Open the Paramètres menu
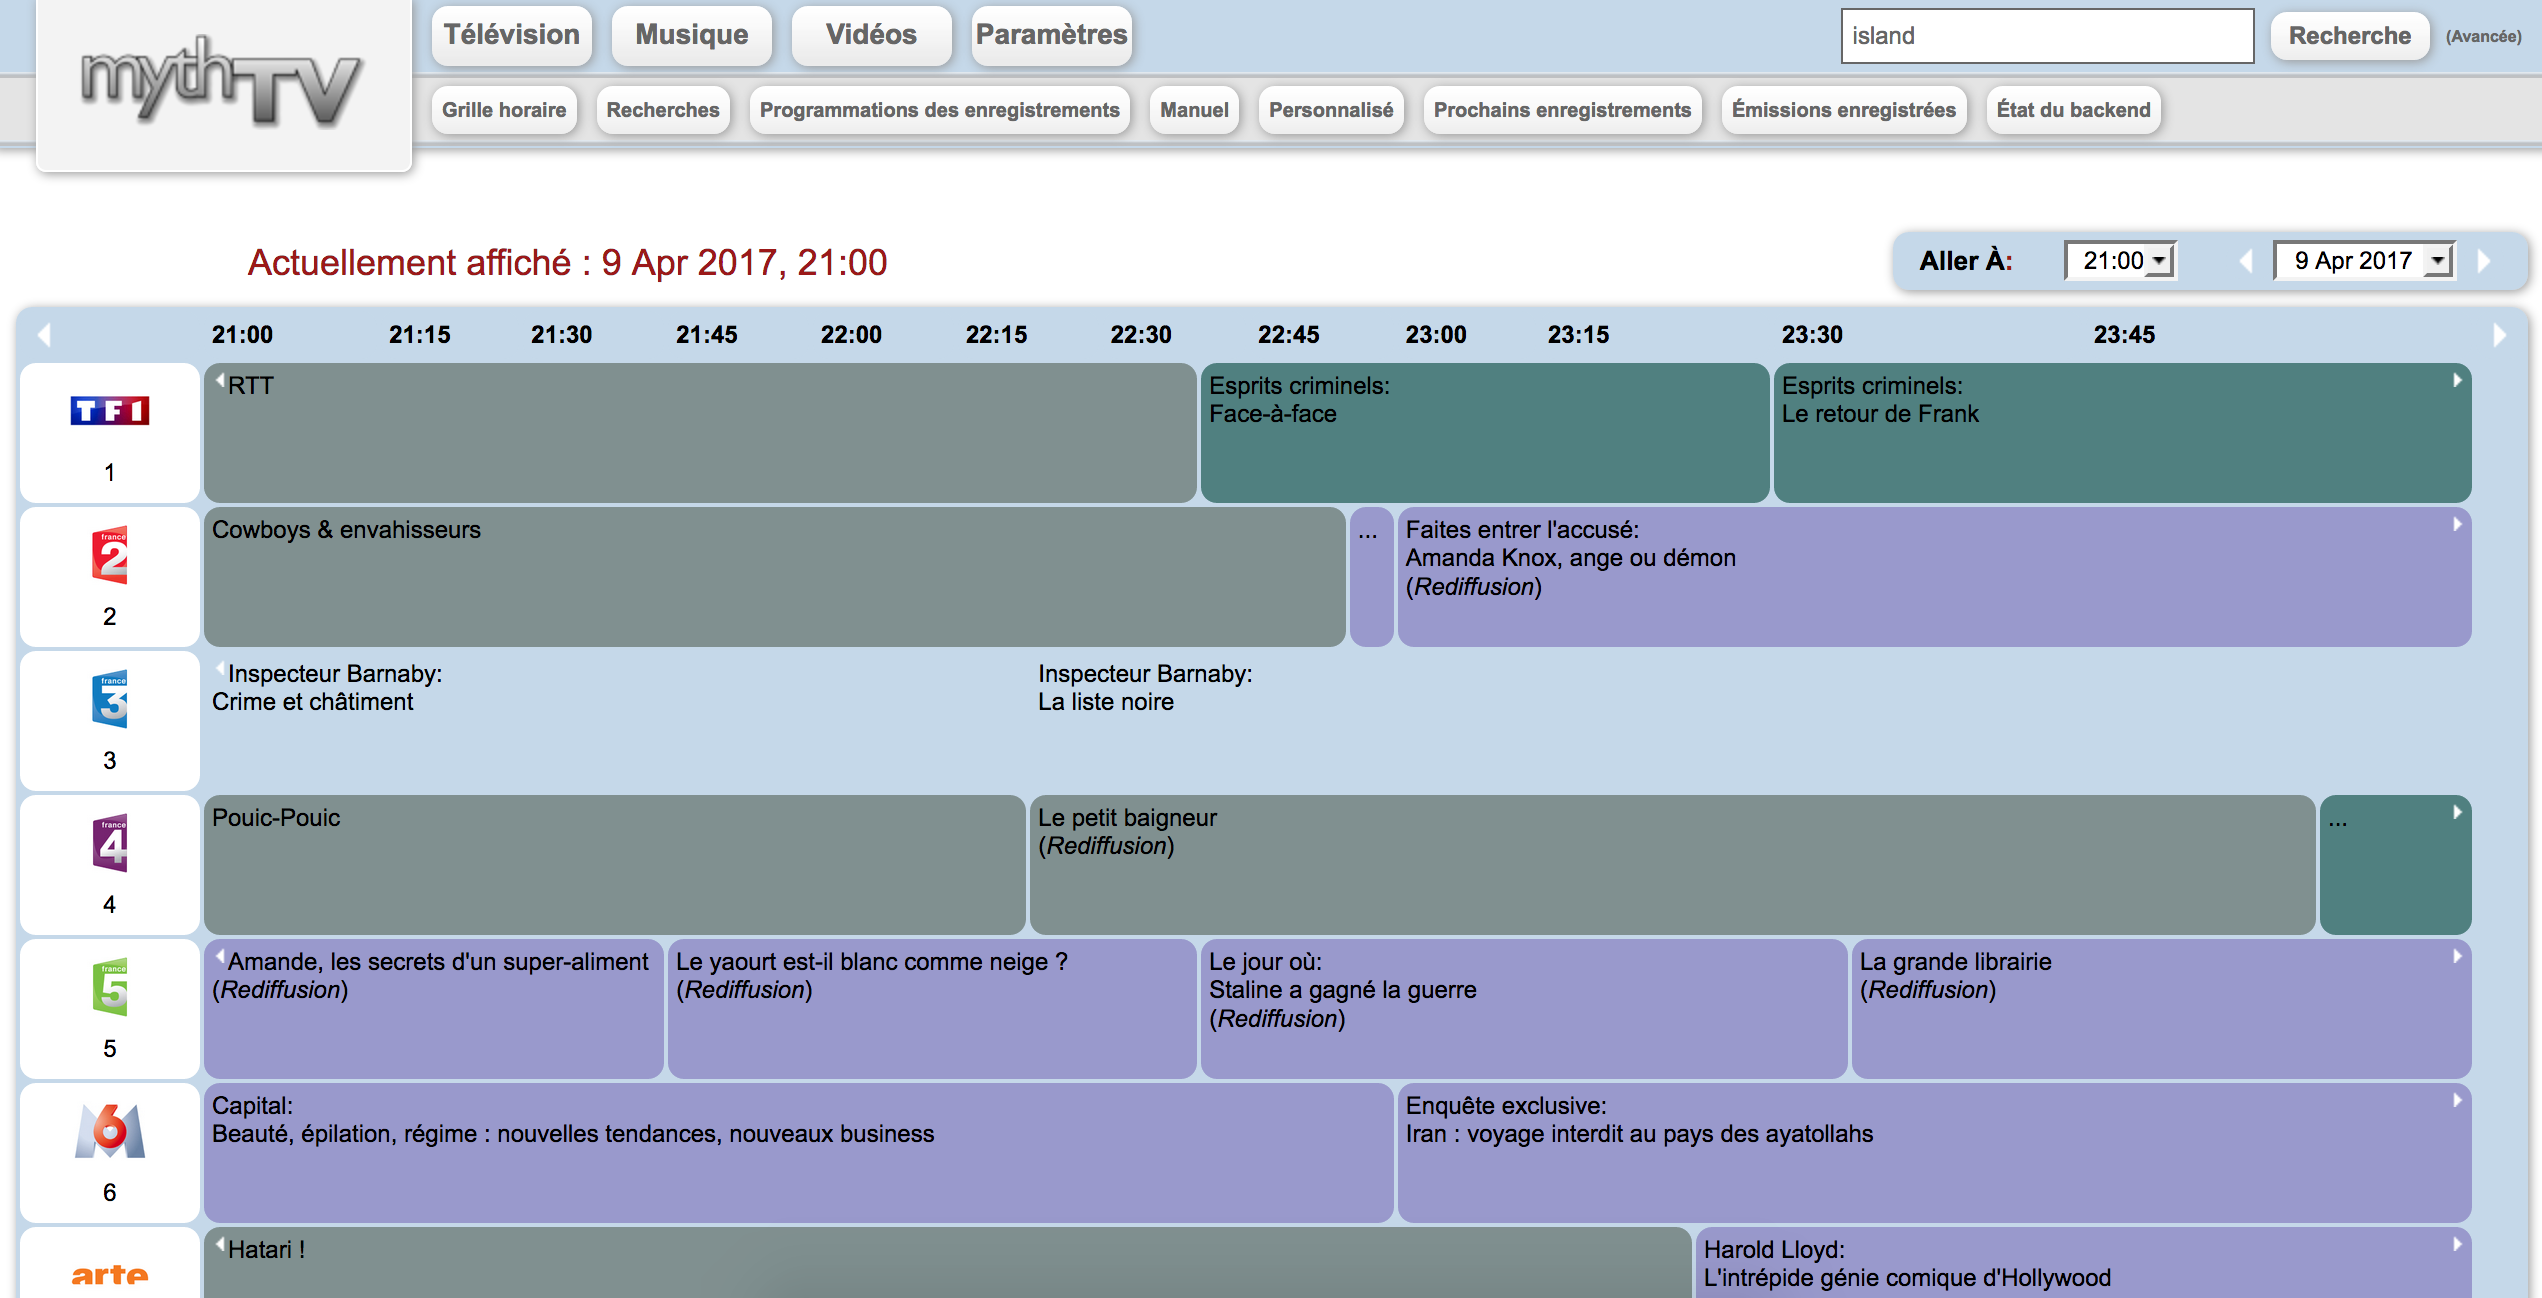The height and width of the screenshot is (1298, 2542). click(1051, 35)
